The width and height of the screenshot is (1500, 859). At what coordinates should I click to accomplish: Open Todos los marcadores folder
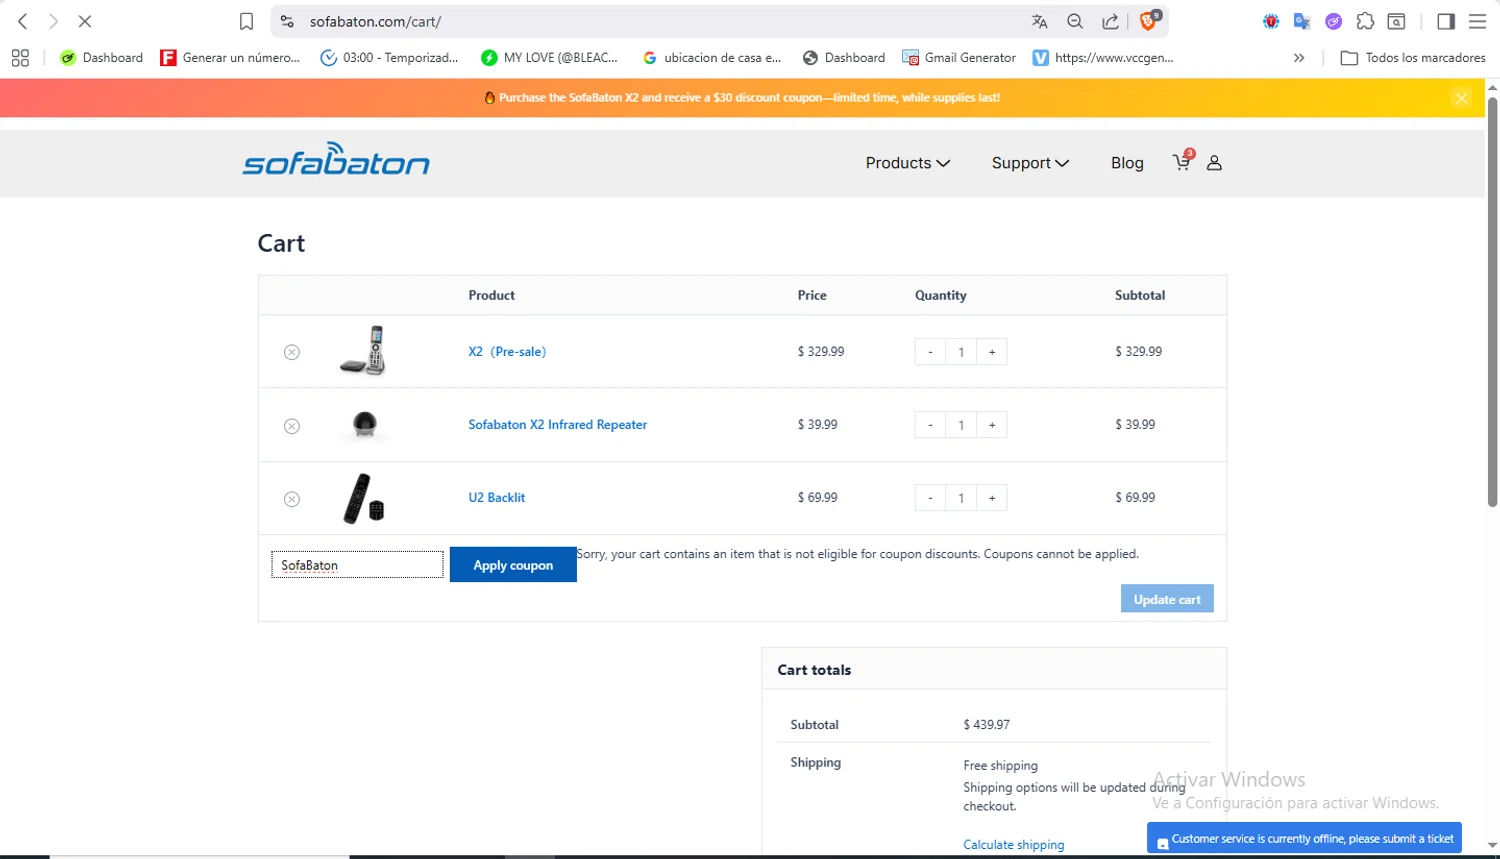tap(1413, 58)
